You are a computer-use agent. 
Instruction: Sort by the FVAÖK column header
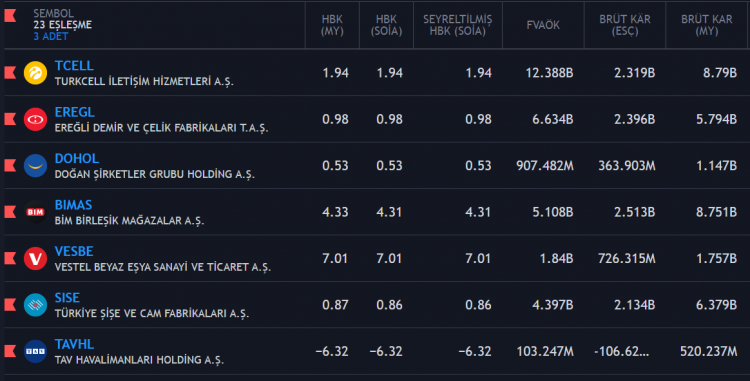click(x=543, y=25)
